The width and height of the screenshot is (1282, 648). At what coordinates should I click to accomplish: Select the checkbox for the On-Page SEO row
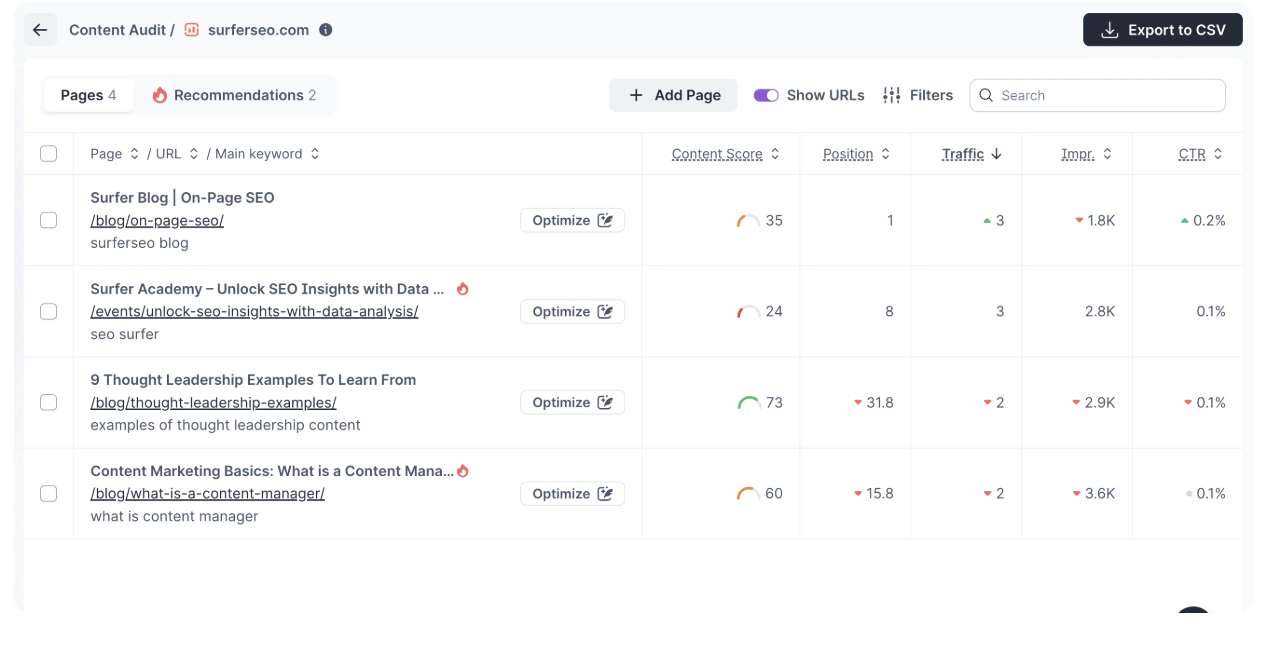[48, 220]
